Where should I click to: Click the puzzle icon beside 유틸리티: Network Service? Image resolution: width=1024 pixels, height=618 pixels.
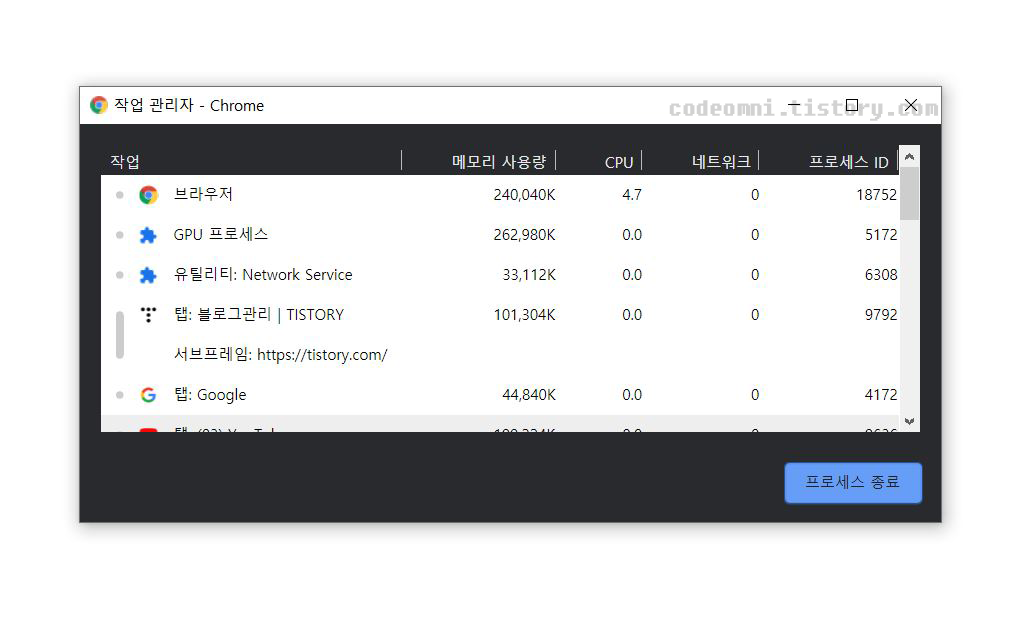click(148, 275)
